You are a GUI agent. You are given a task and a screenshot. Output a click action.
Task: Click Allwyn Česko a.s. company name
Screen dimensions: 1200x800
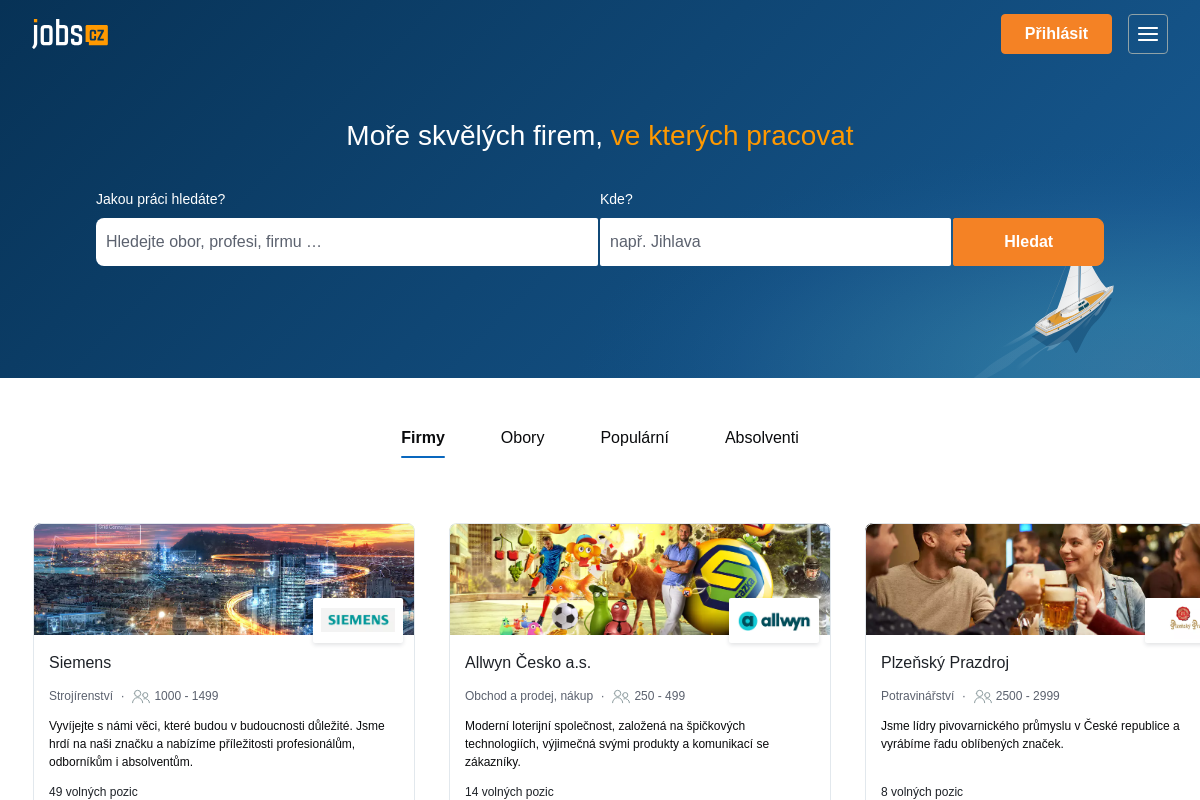pyautogui.click(x=528, y=662)
